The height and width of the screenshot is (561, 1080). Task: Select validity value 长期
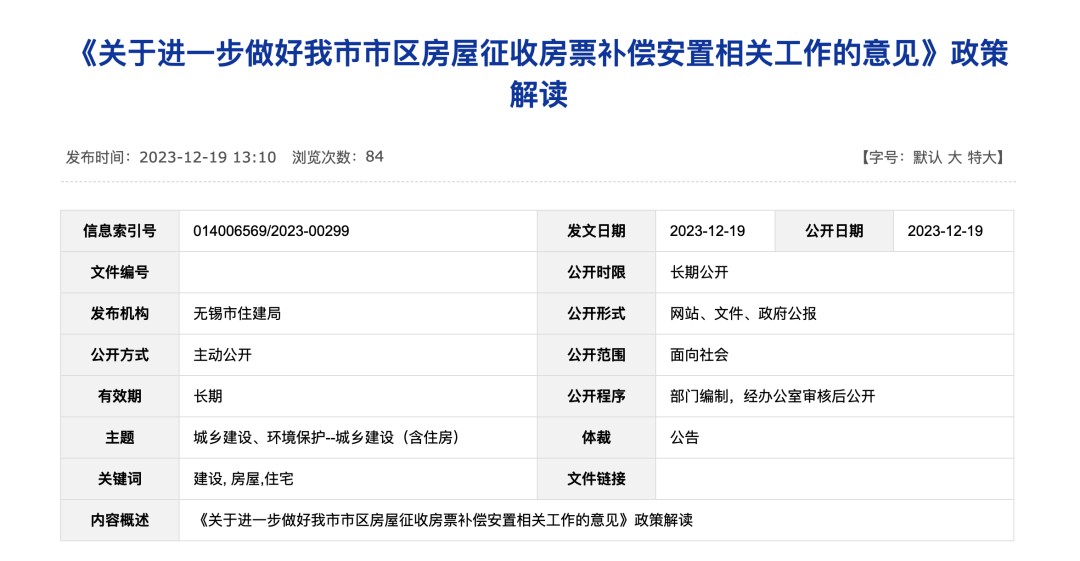click(x=207, y=396)
